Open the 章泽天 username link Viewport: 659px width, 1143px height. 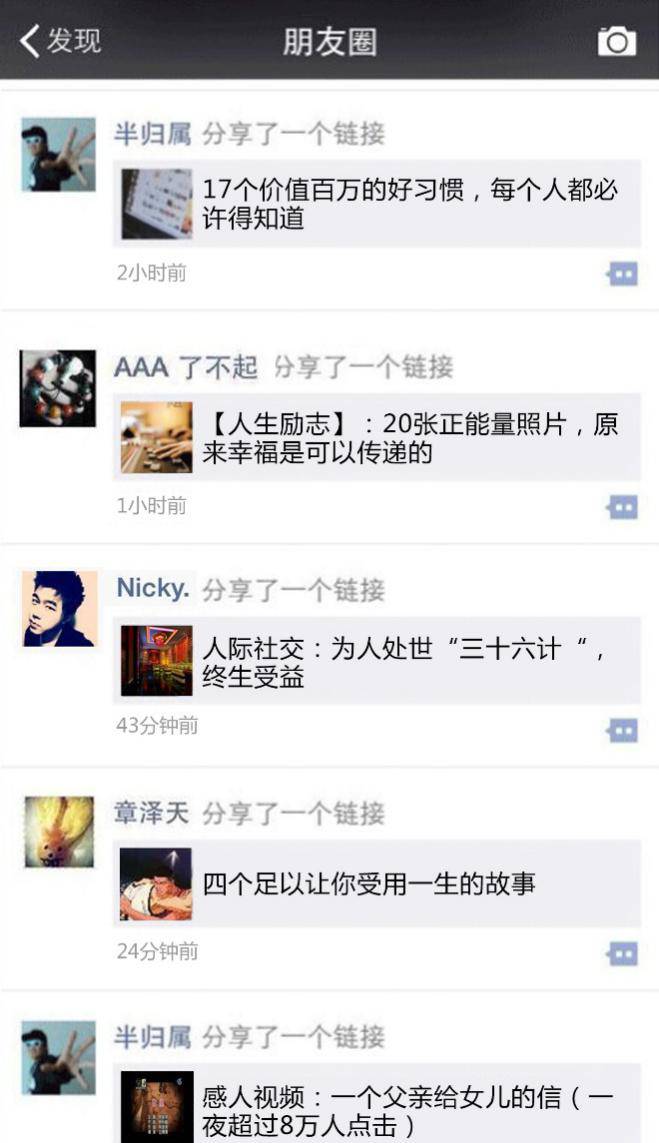coord(152,813)
